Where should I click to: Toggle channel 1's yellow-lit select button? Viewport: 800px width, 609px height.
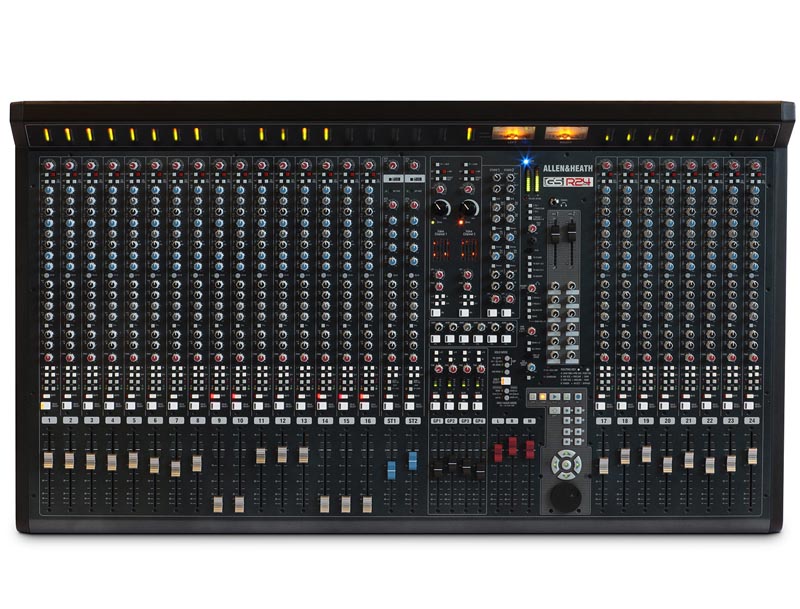tap(45, 406)
